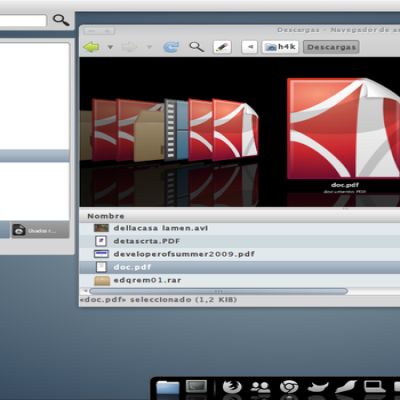Select developerofsummer2009.pdf row

coord(239,254)
